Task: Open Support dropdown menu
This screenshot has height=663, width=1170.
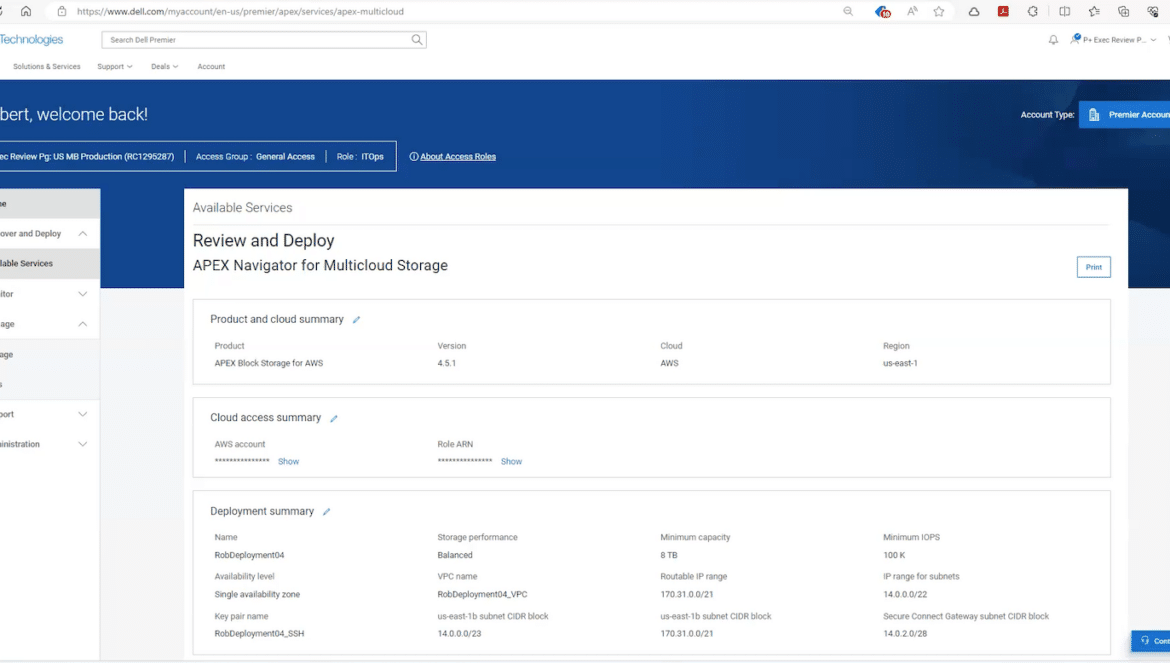Action: (114, 66)
